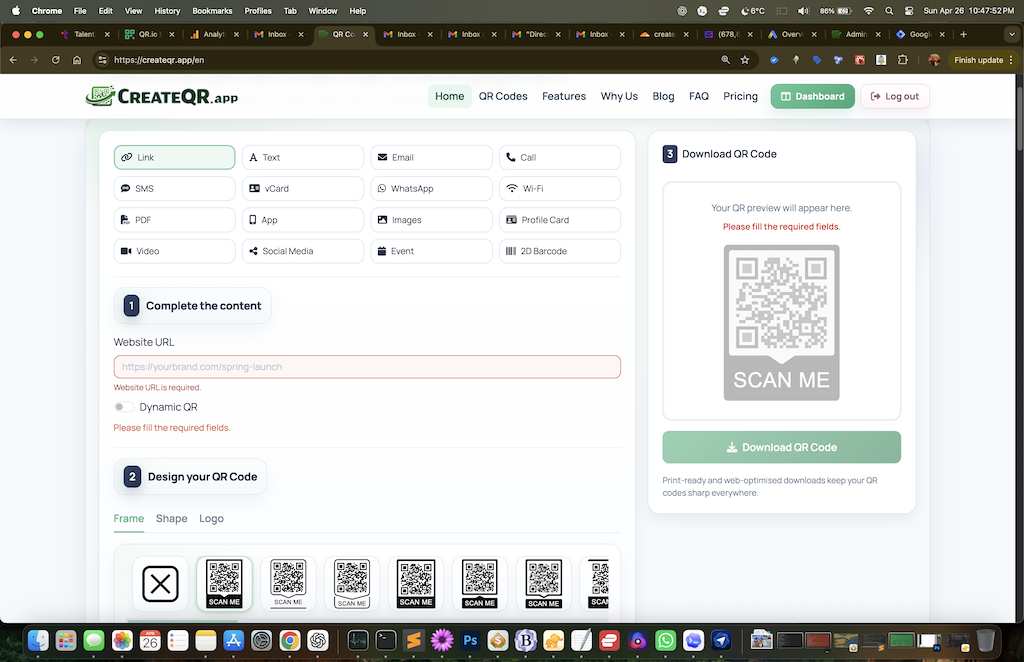This screenshot has width=1024, height=662.
Task: Pick the Images QR type
Action: pyautogui.click(x=432, y=220)
